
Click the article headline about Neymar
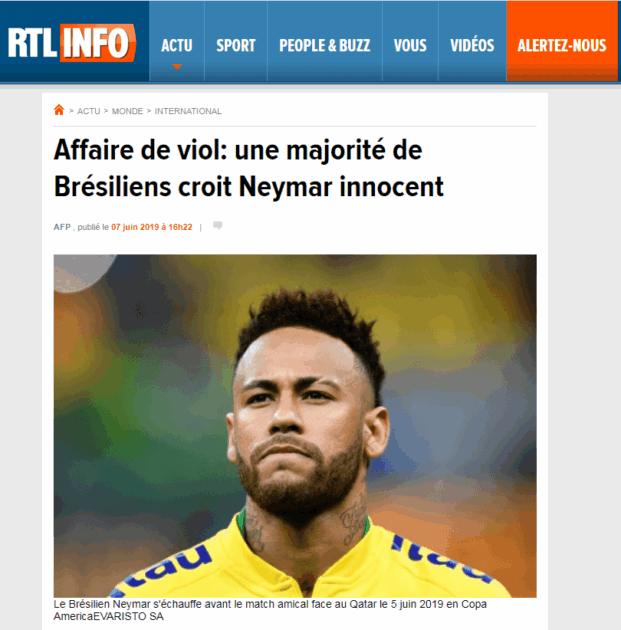249,168
